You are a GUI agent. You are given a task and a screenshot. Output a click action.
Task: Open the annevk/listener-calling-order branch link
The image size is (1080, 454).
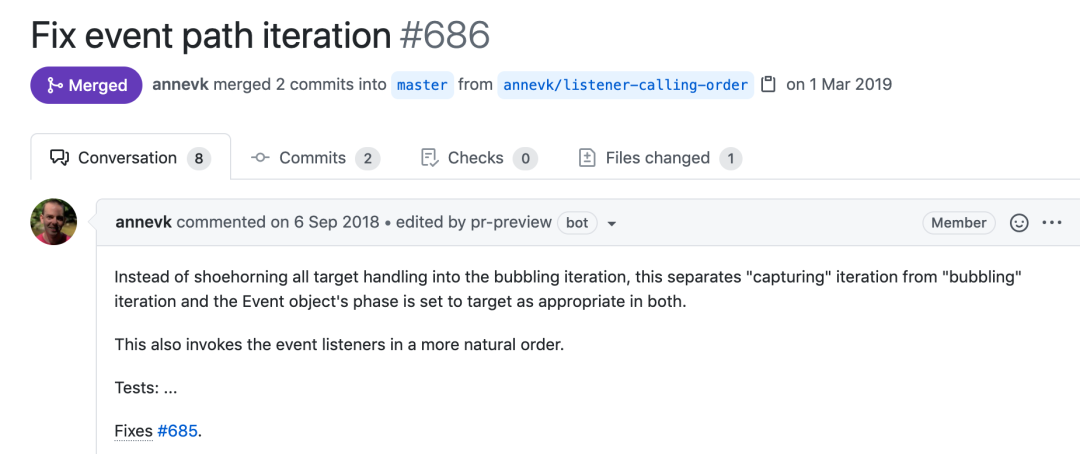(625, 85)
